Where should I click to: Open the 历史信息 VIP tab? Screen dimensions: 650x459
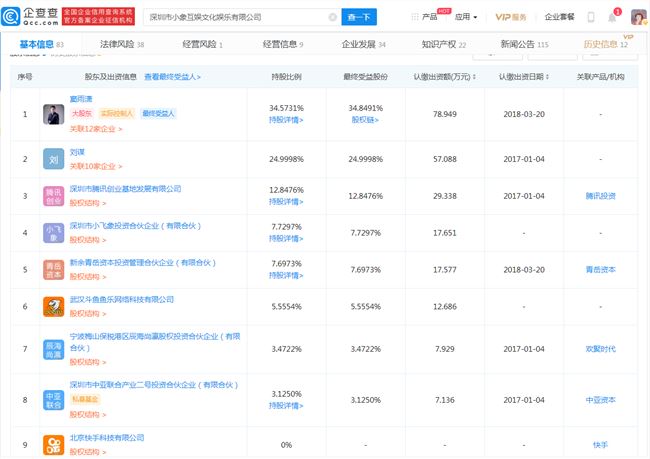point(606,44)
